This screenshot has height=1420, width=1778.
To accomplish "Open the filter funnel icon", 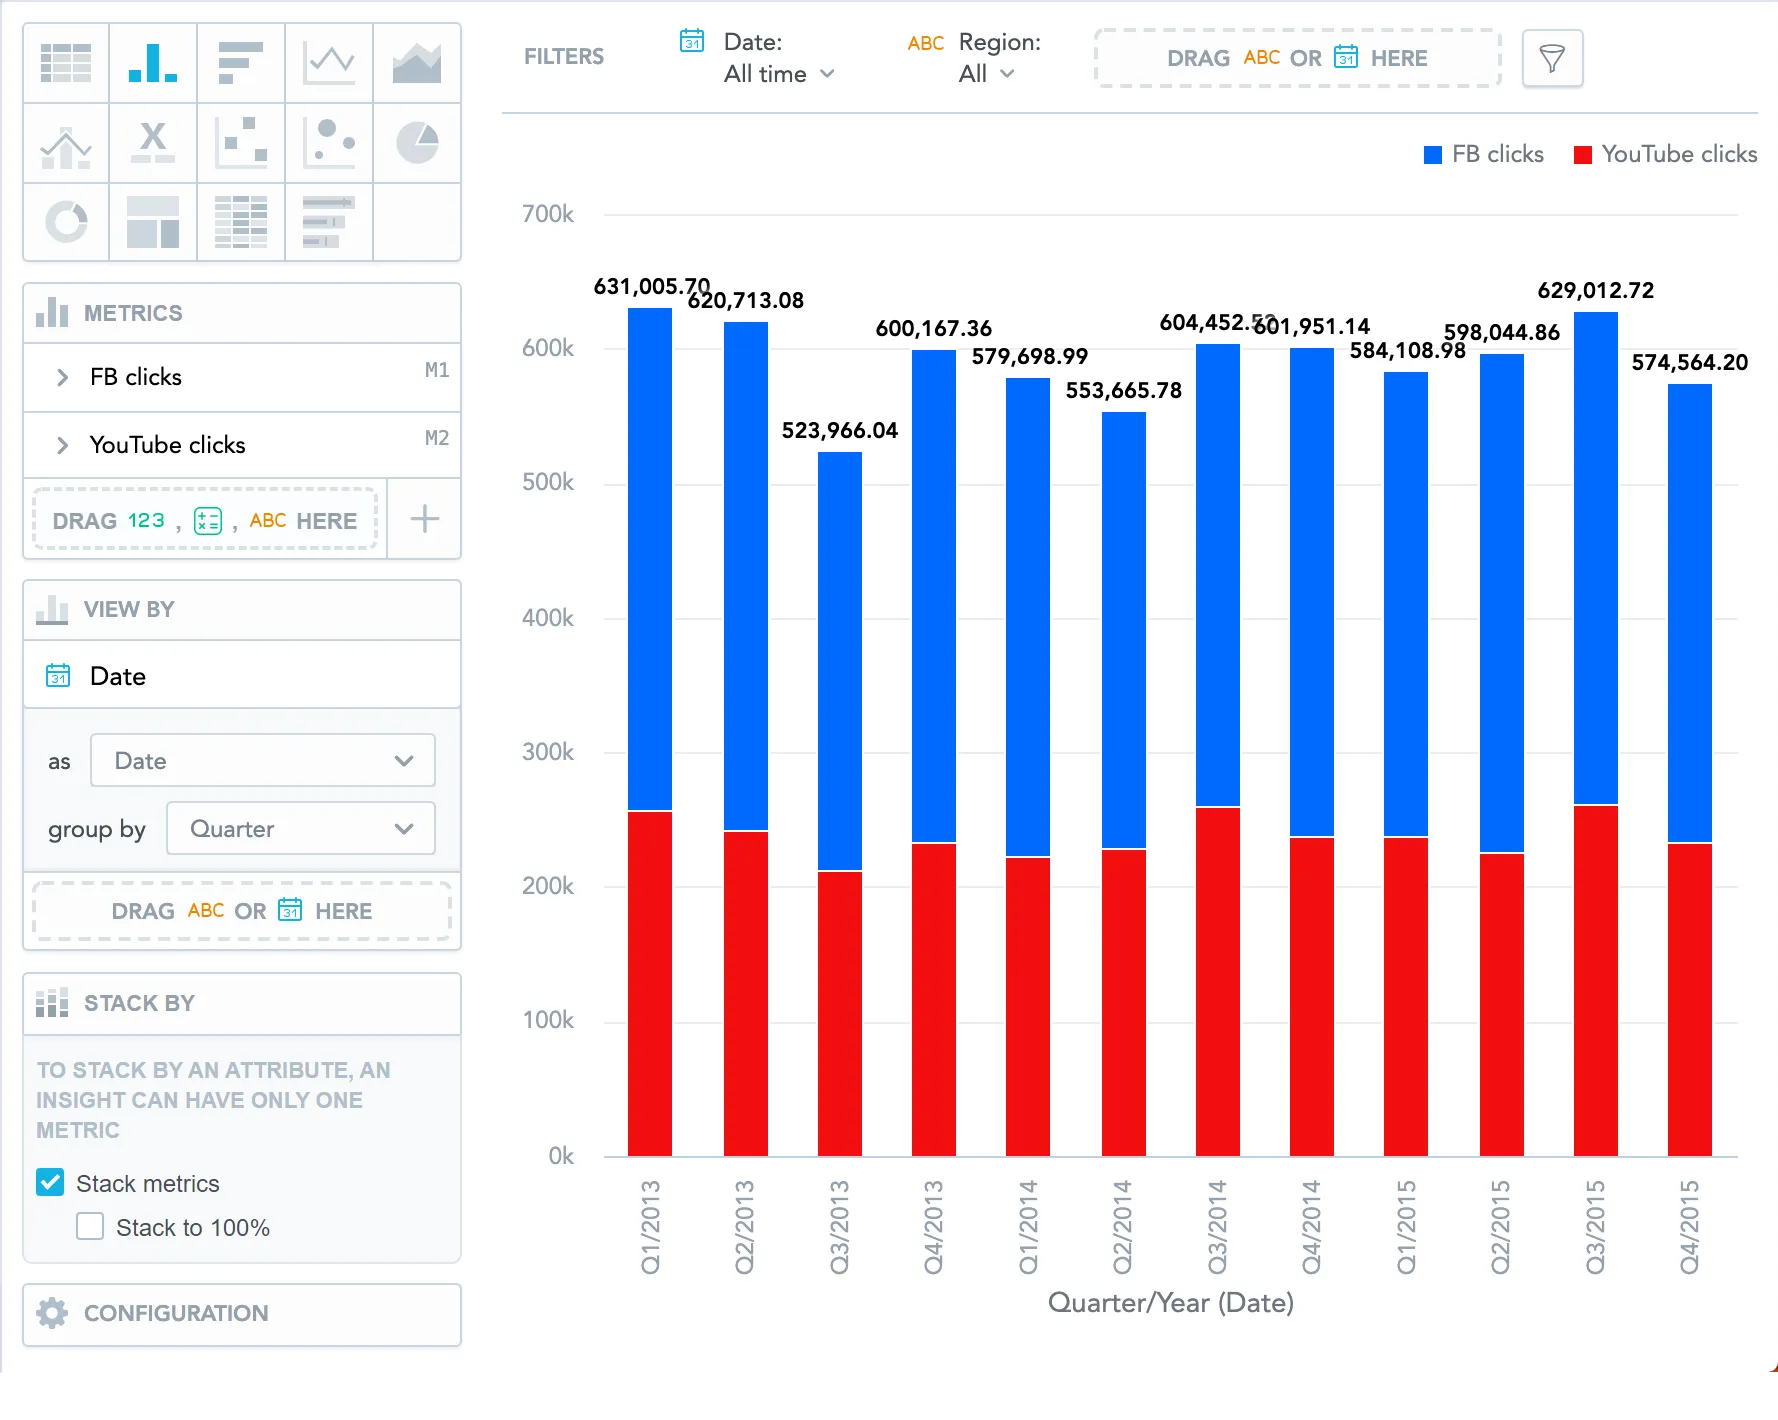I will coord(1551,58).
